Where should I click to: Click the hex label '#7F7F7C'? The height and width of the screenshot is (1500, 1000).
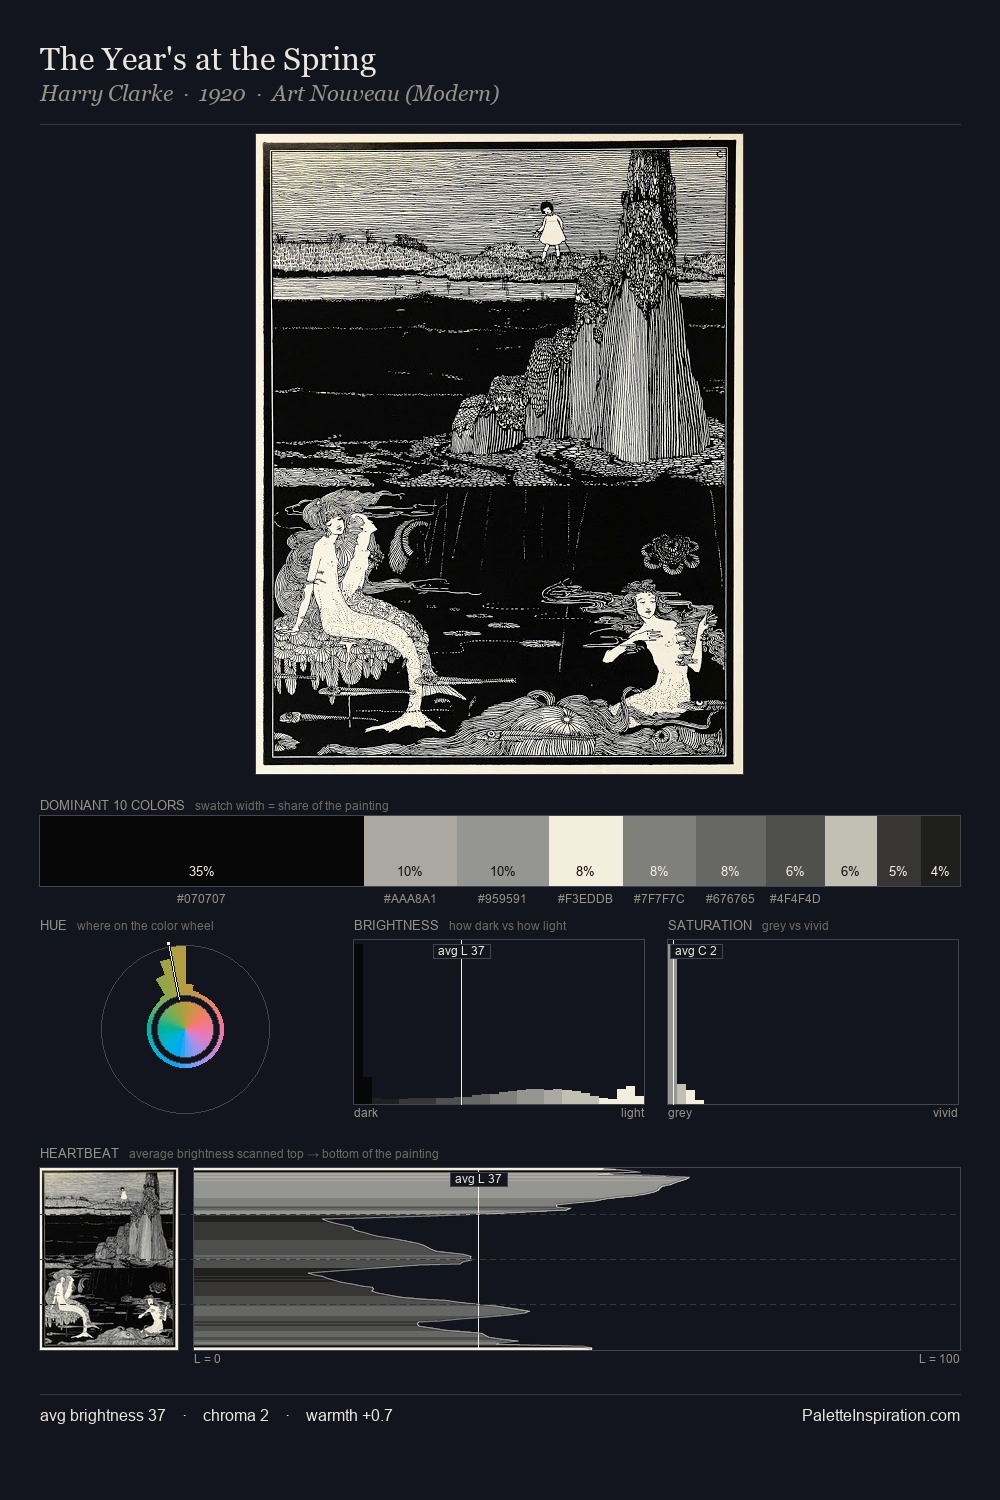(x=659, y=899)
